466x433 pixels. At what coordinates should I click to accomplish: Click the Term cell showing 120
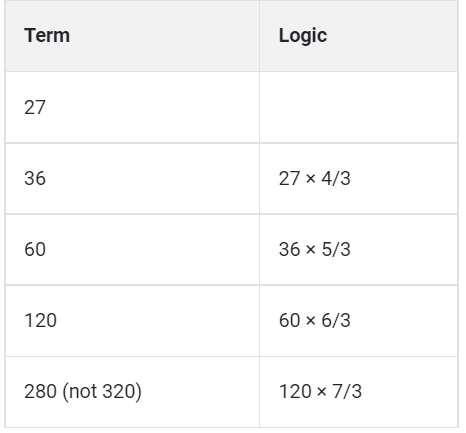132,321
